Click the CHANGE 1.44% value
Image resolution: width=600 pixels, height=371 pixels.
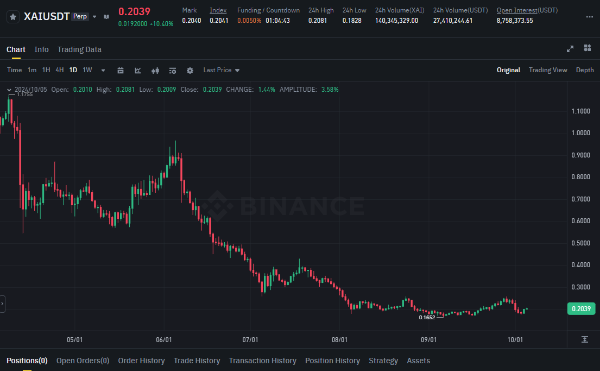coord(266,90)
